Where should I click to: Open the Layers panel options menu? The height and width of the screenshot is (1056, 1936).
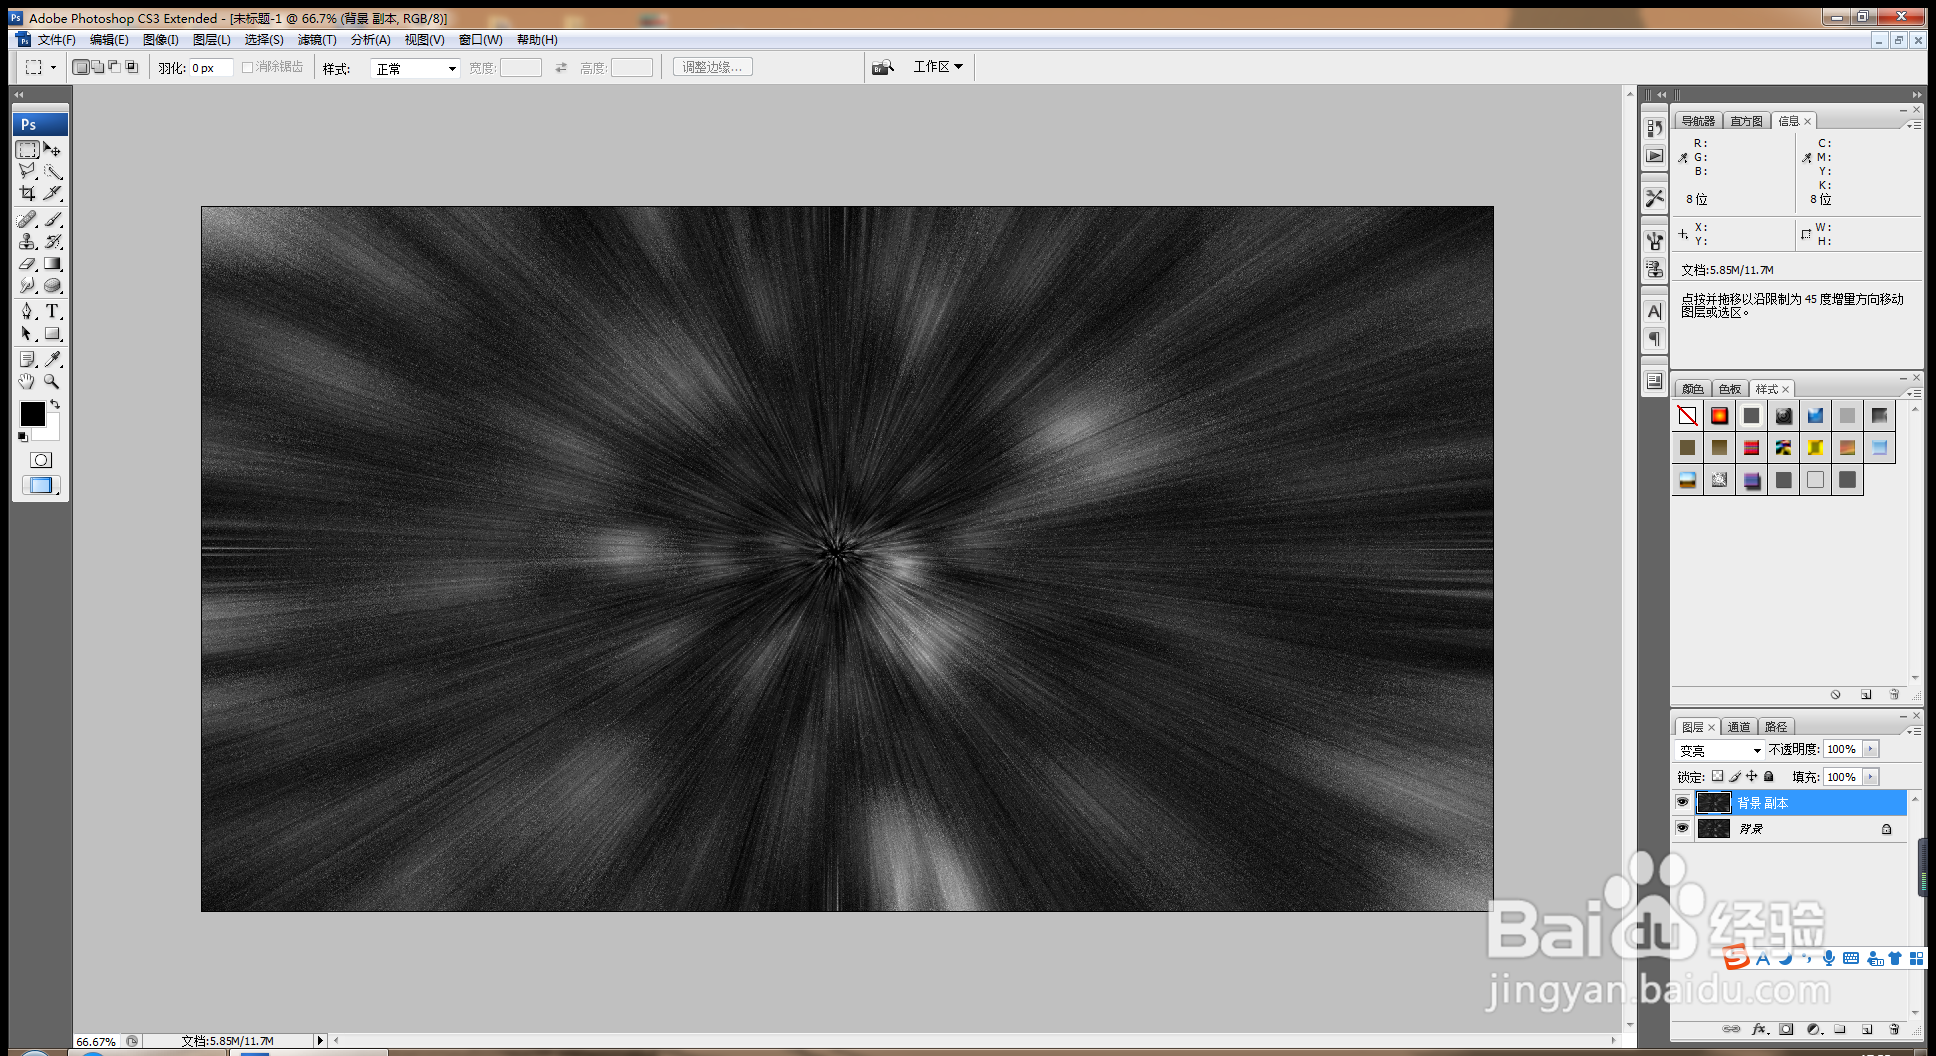click(x=1914, y=731)
